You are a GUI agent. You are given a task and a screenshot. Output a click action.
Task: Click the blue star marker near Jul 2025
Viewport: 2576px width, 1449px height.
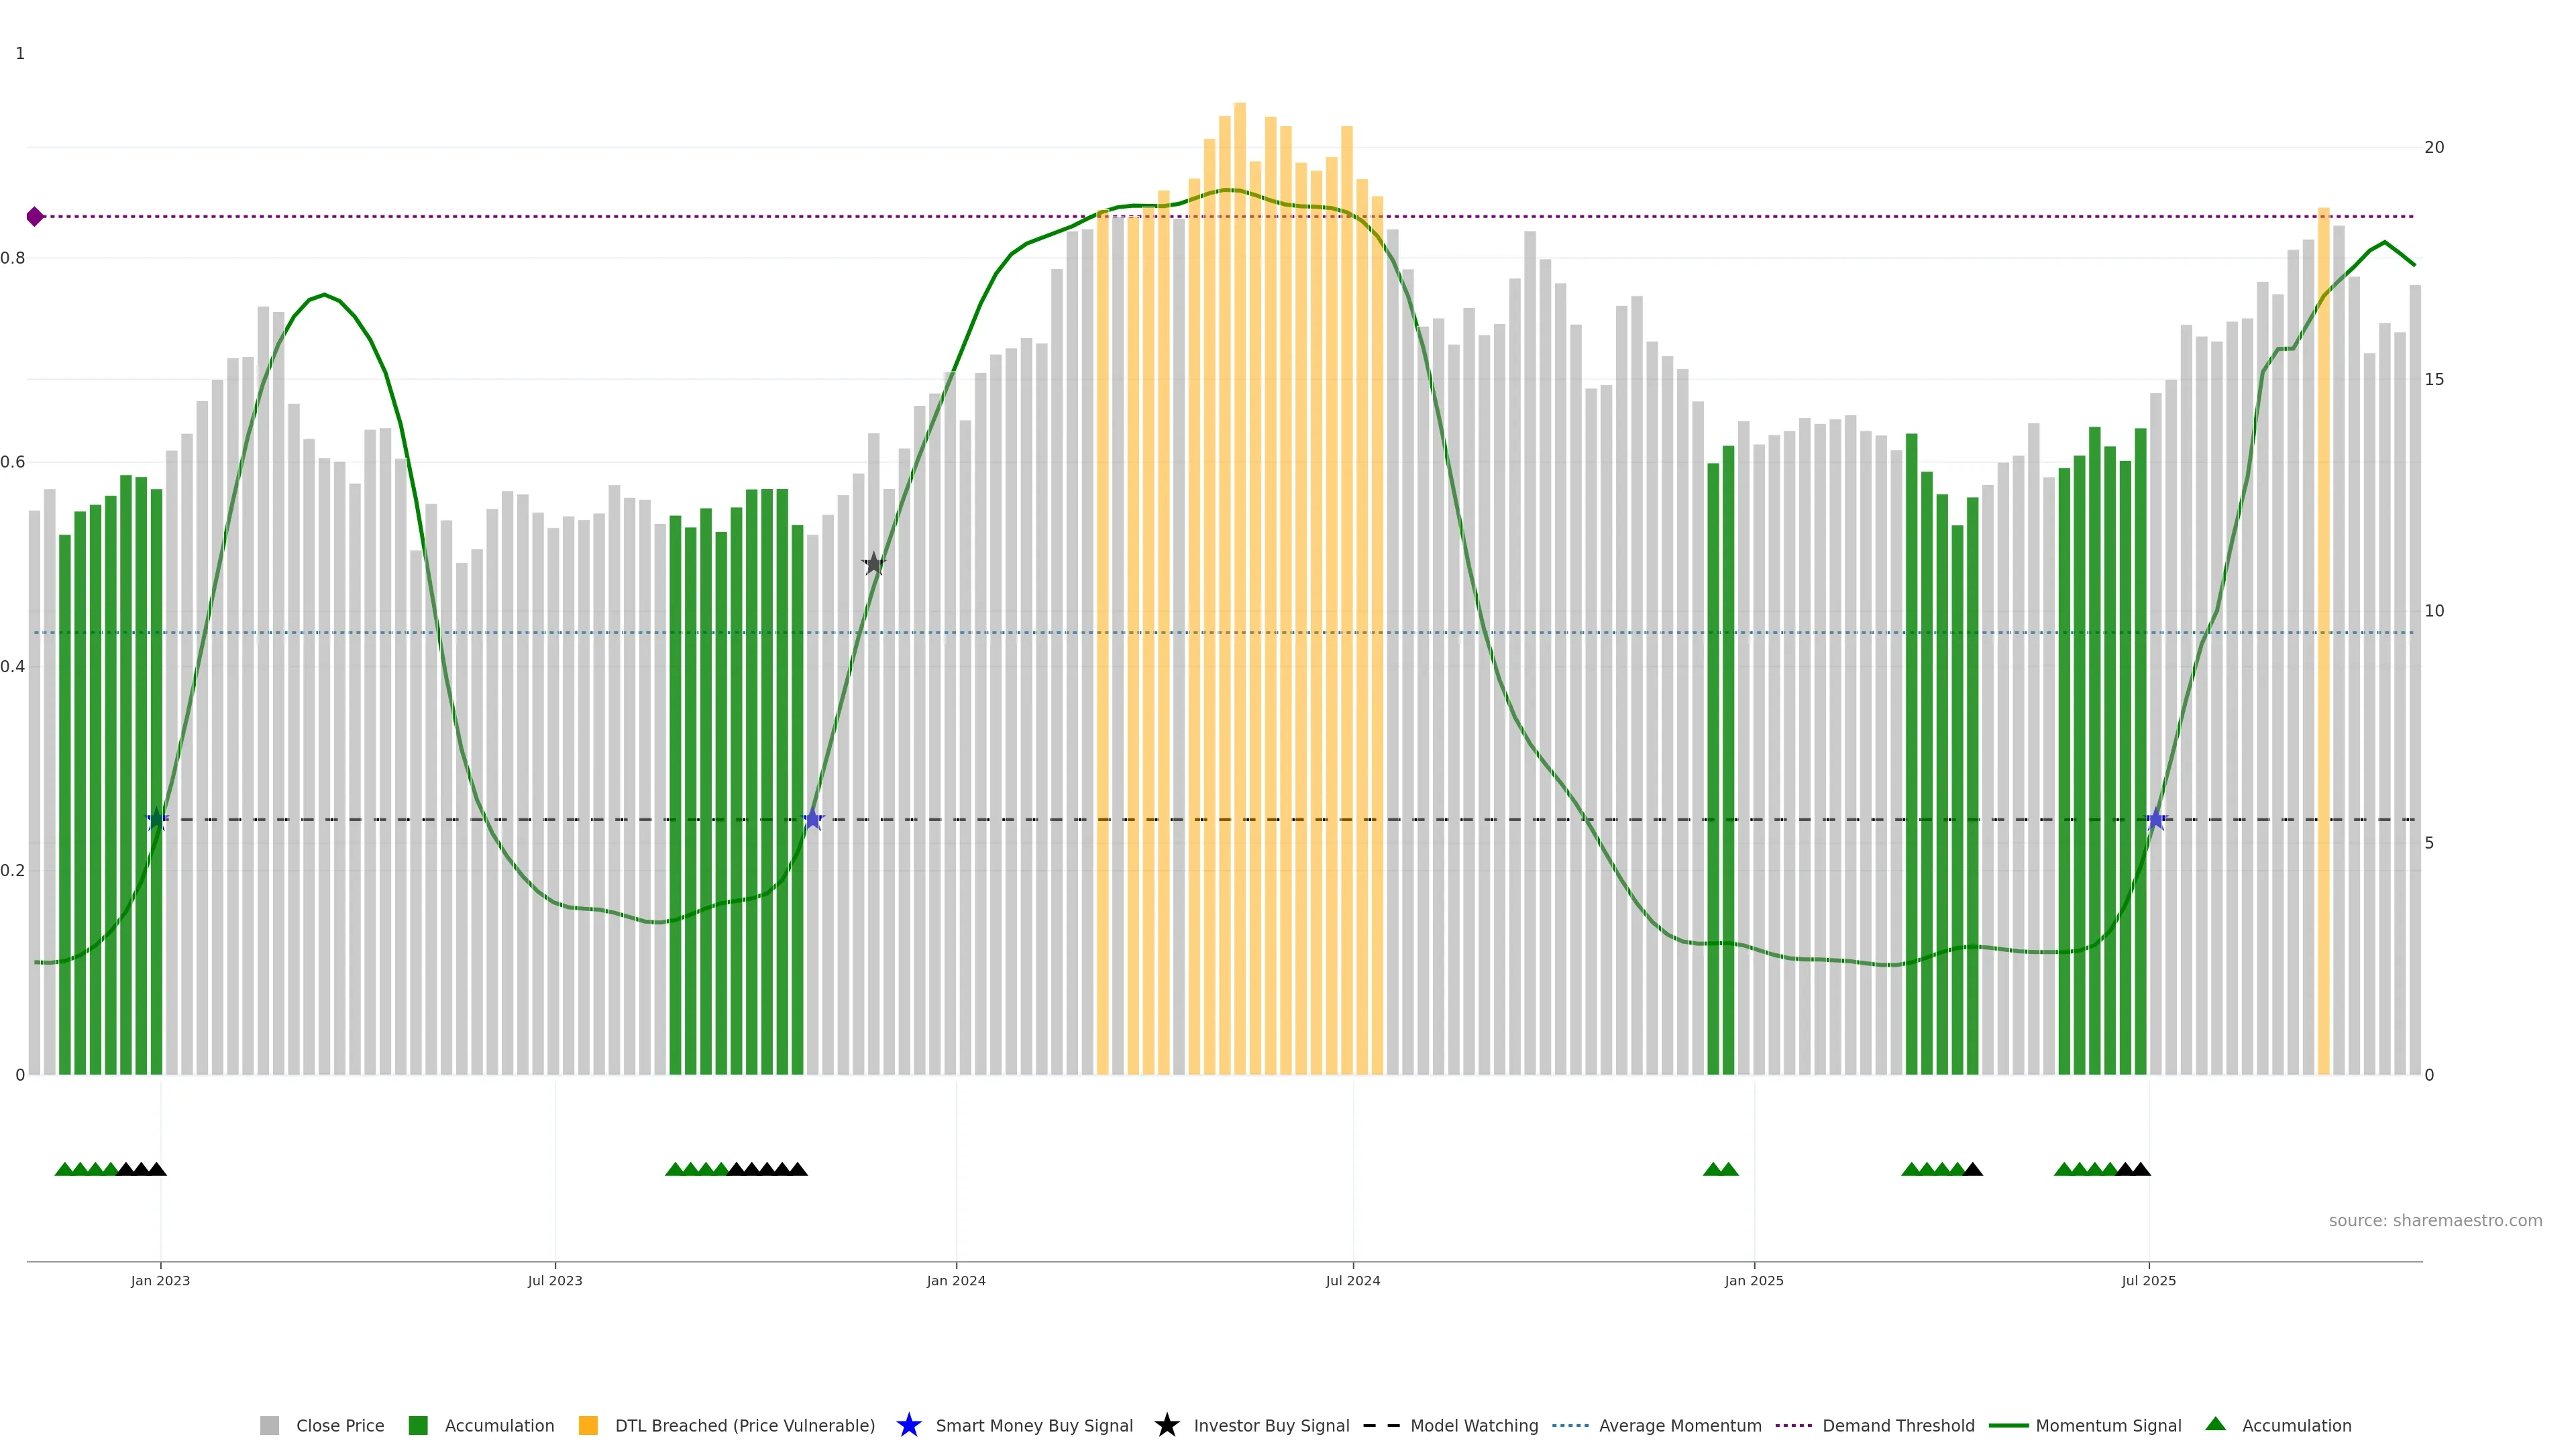pos(2156,819)
